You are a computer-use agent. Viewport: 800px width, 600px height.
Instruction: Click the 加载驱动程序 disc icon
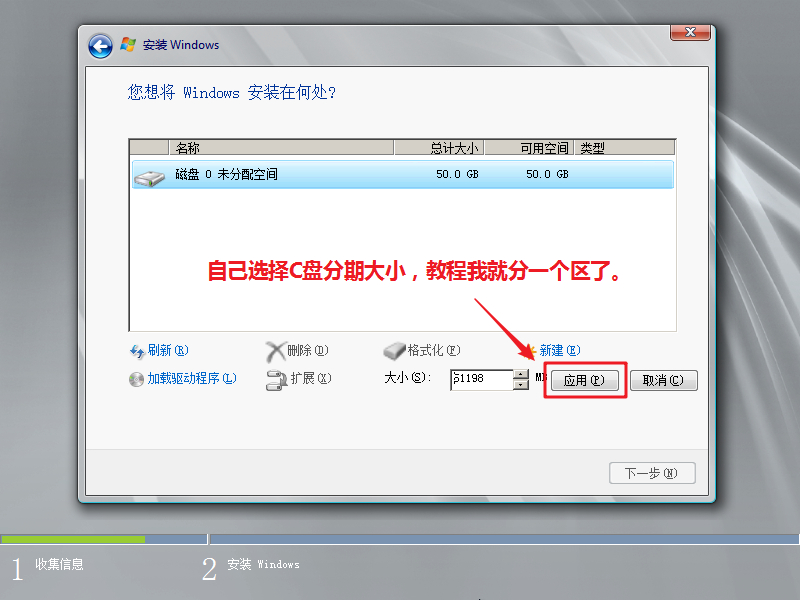(137, 379)
